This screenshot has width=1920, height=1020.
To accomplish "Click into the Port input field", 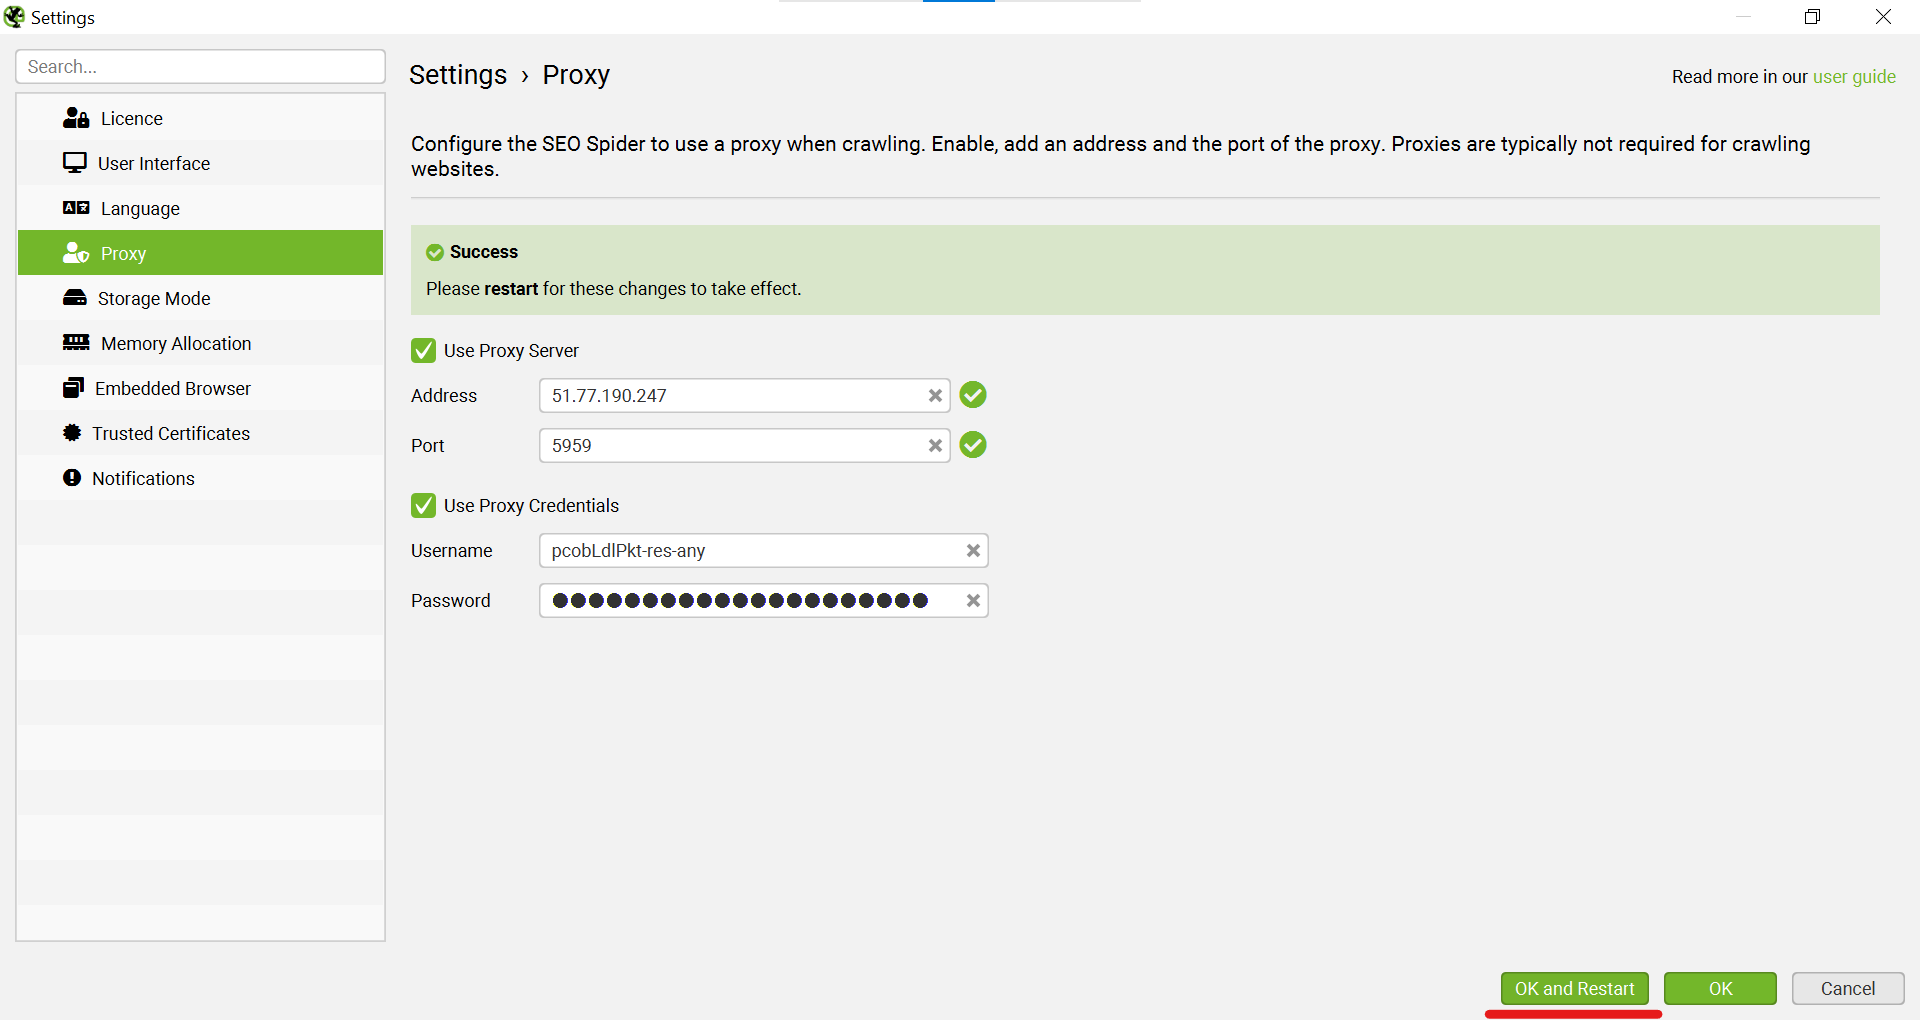I will coord(730,446).
